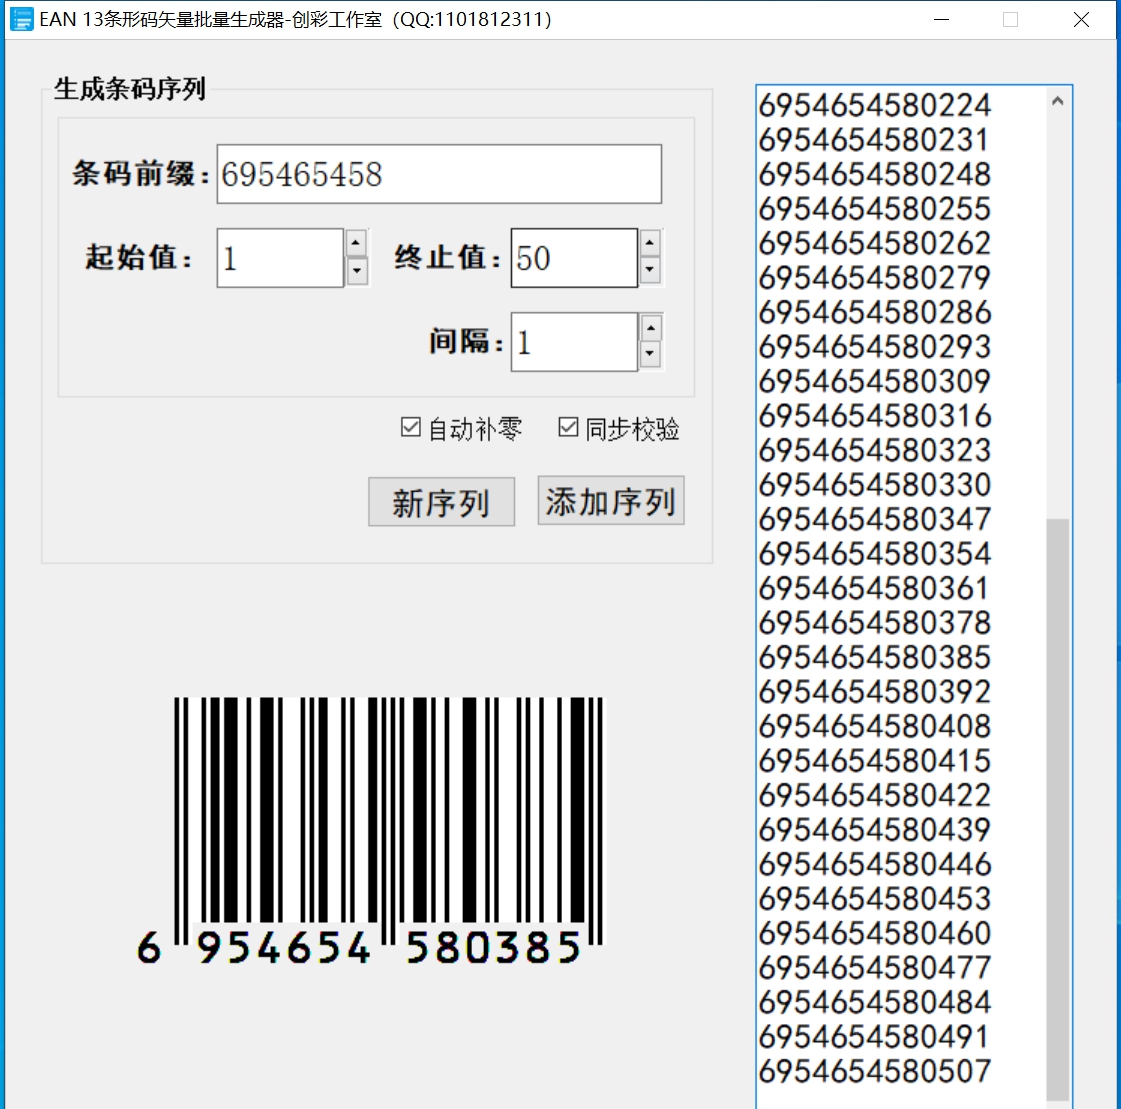Click the down arrow on 间隔 spinner
The image size is (1121, 1109).
(651, 356)
